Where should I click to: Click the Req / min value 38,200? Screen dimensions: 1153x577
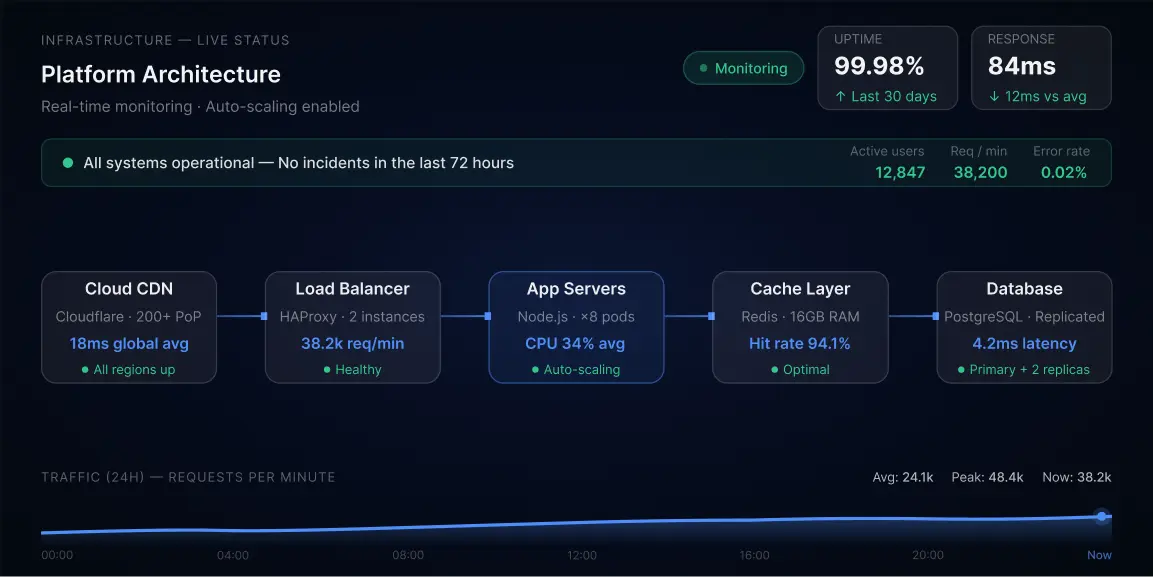pos(980,173)
